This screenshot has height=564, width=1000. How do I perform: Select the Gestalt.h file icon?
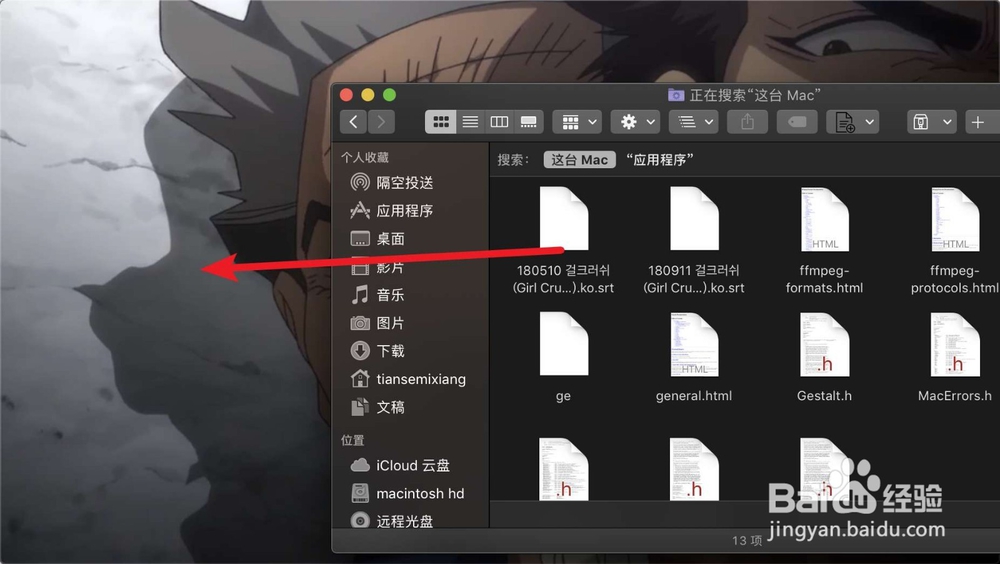pyautogui.click(x=825, y=344)
